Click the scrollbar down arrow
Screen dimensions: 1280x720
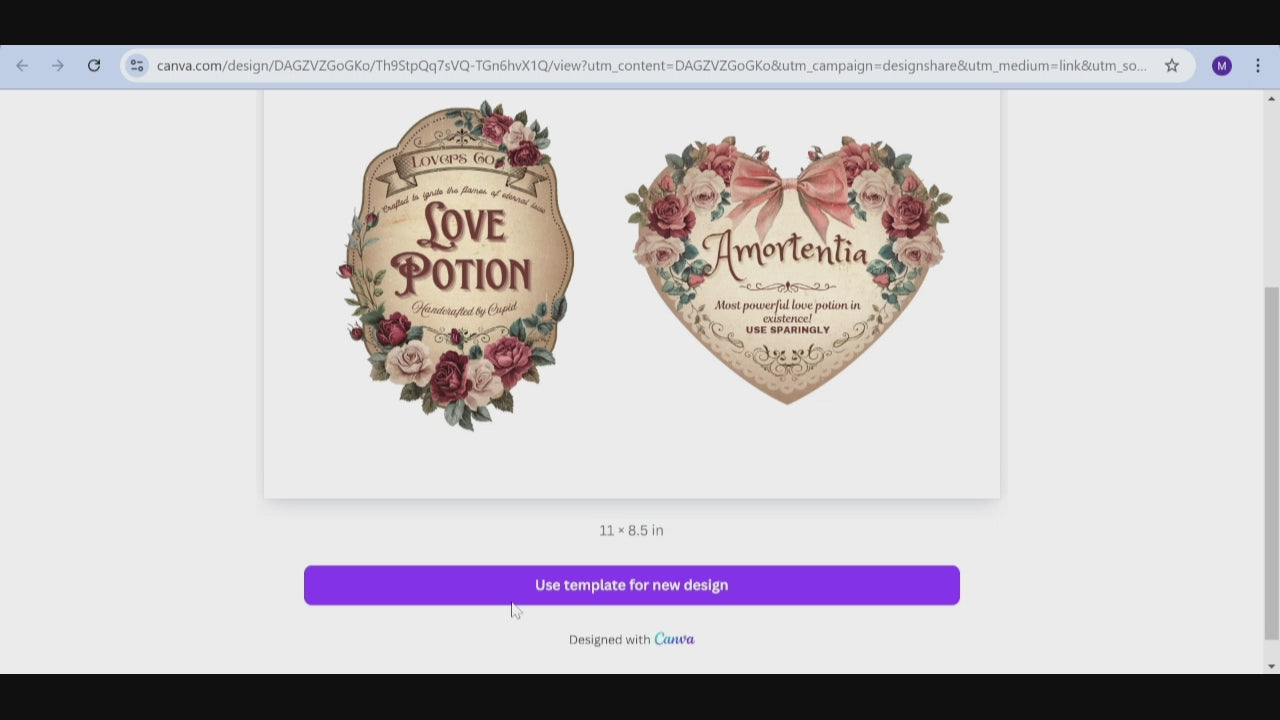pyautogui.click(x=1271, y=666)
